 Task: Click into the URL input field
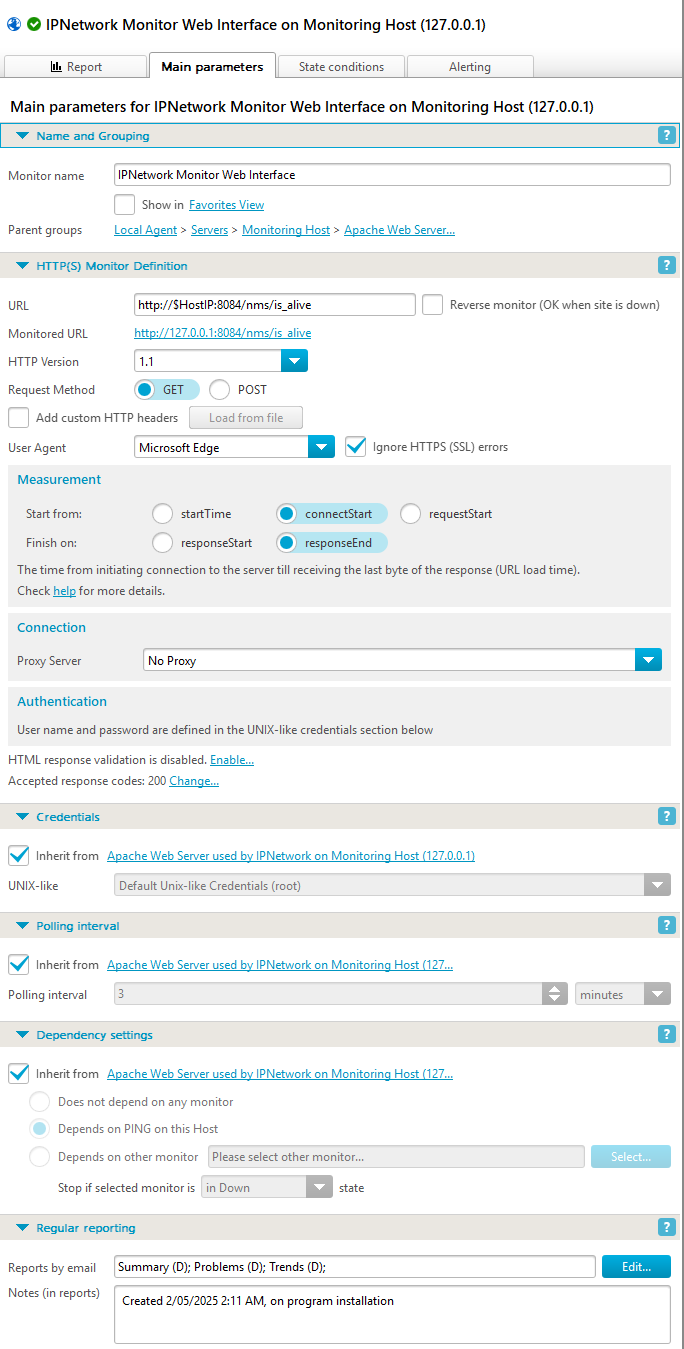[275, 304]
